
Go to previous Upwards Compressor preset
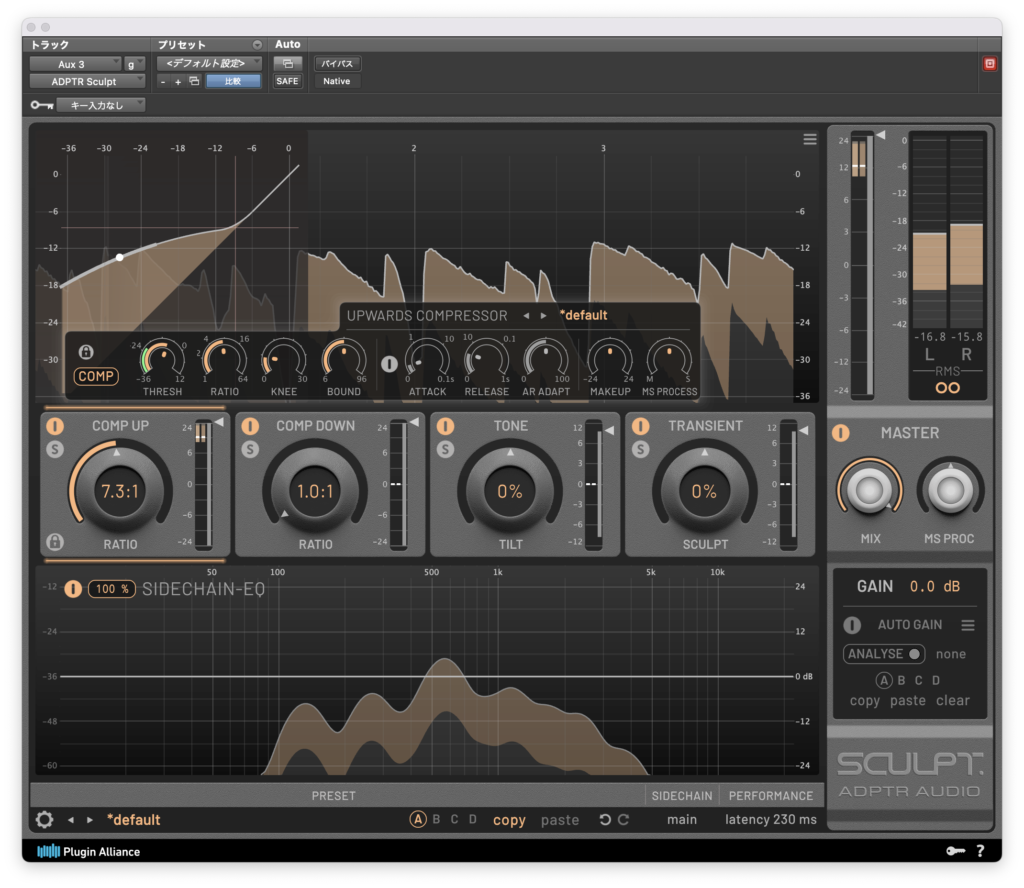pos(526,315)
